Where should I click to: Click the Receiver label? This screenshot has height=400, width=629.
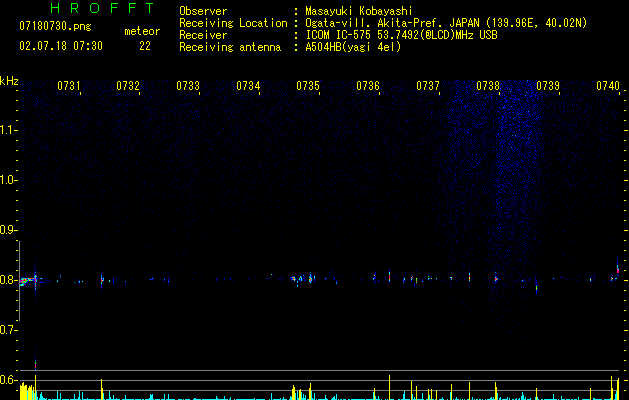203,35
